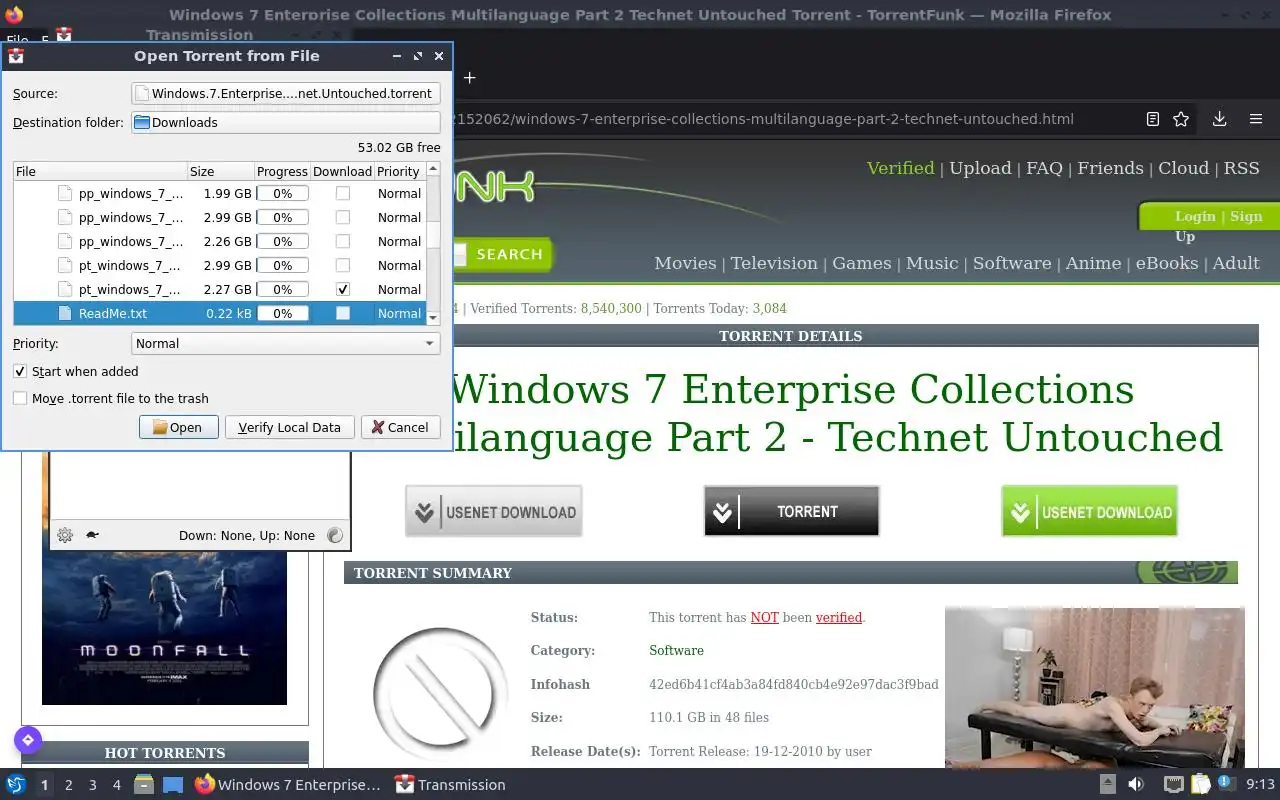Open the Games category

pos(862,263)
